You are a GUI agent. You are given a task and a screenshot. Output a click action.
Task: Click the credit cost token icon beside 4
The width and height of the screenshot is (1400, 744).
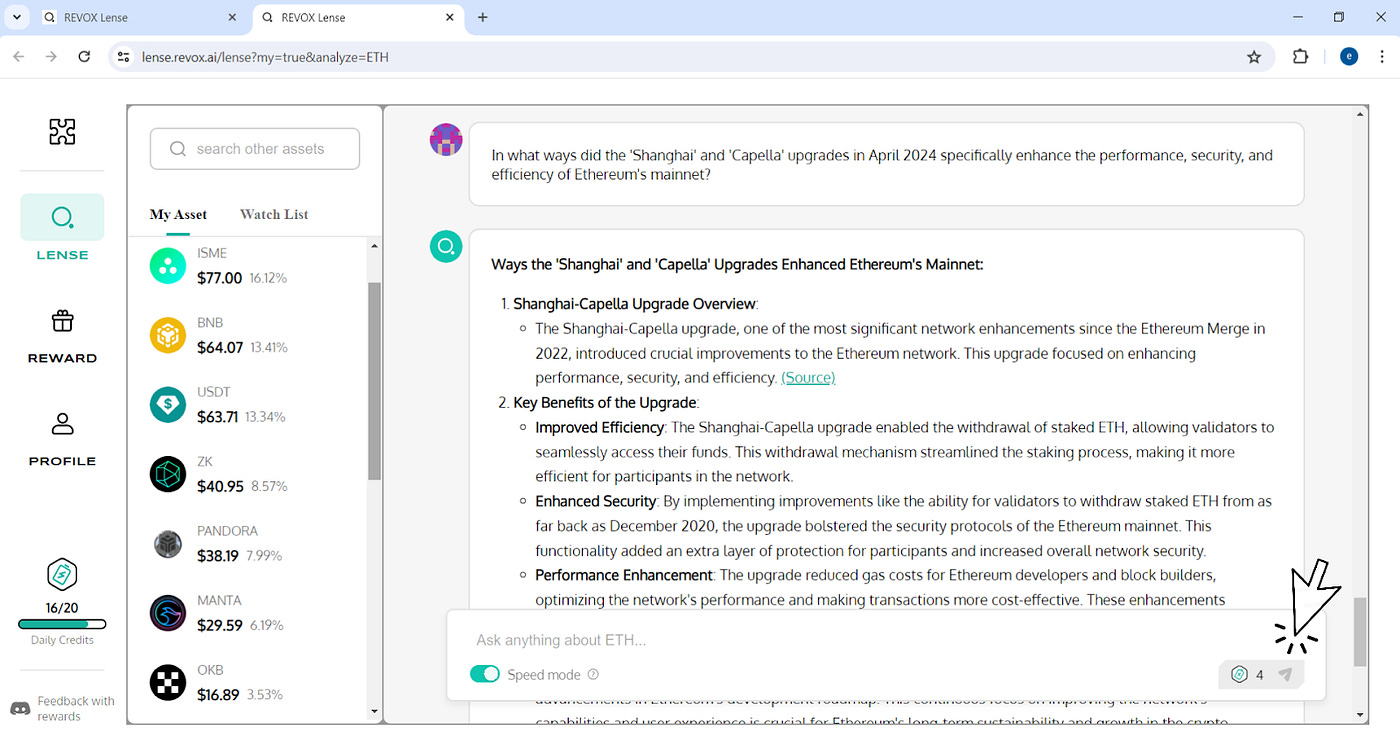tap(1239, 675)
